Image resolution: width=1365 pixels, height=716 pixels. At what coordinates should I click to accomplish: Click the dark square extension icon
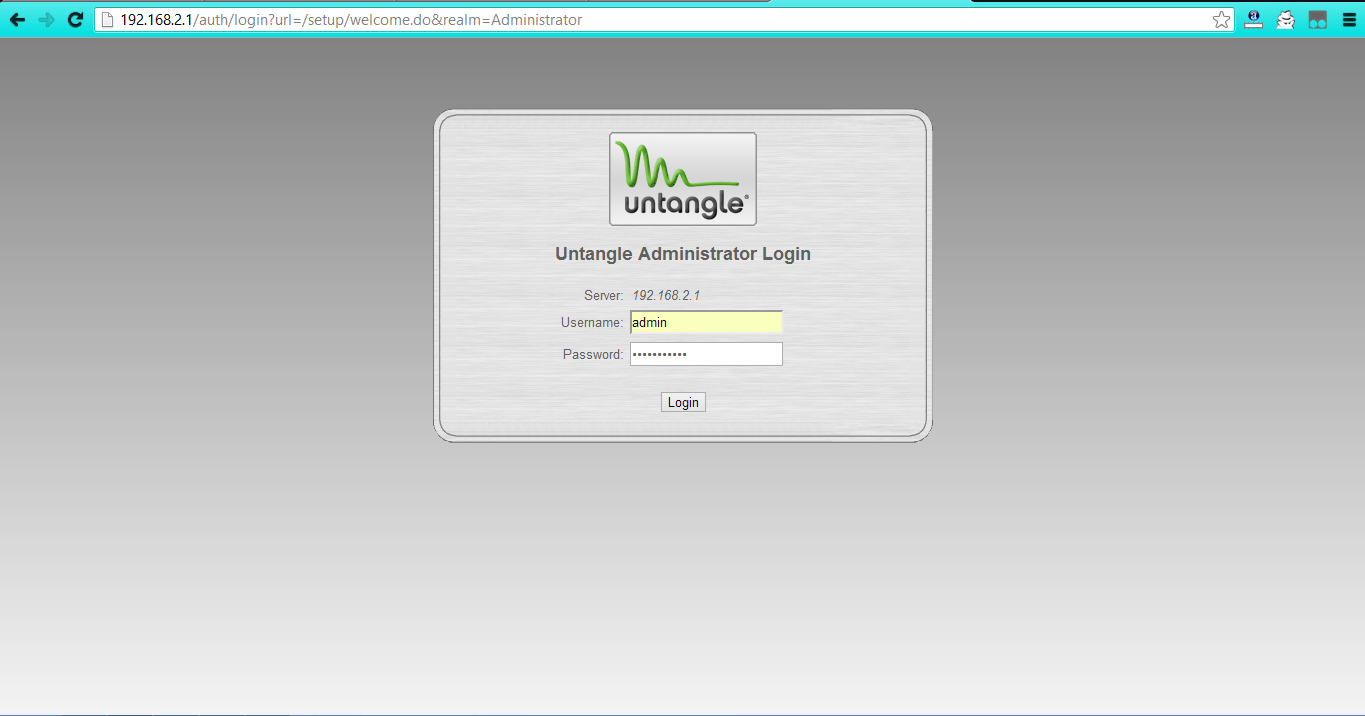pyautogui.click(x=1318, y=20)
